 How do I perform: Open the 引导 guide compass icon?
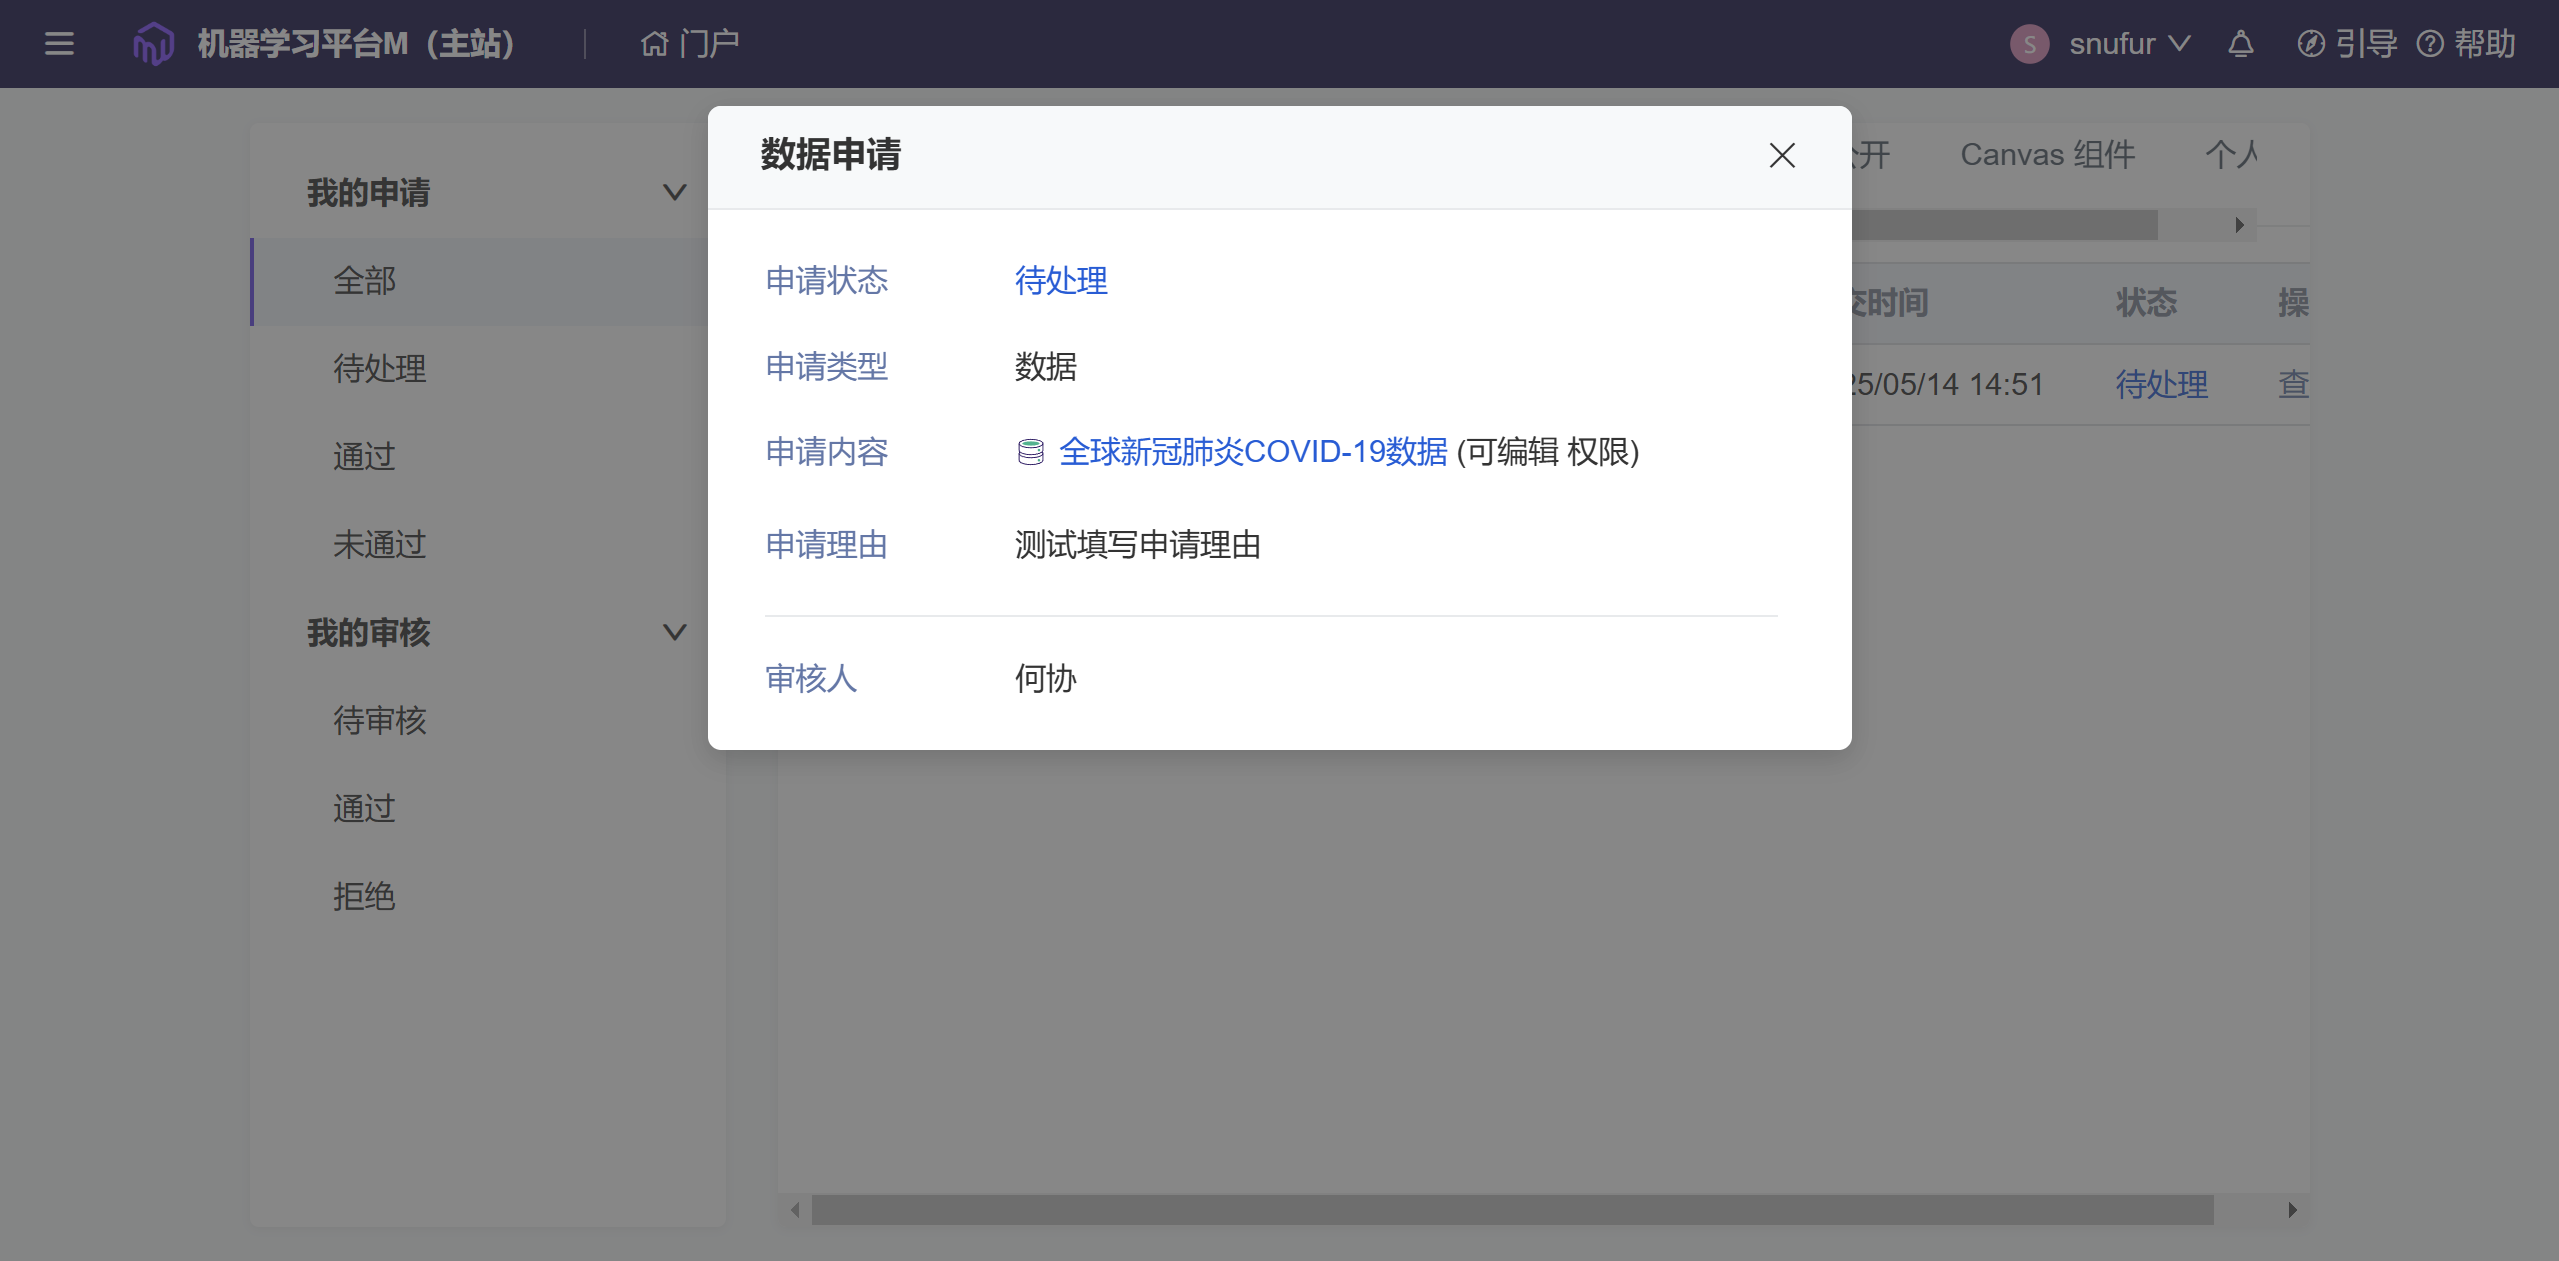(2311, 44)
